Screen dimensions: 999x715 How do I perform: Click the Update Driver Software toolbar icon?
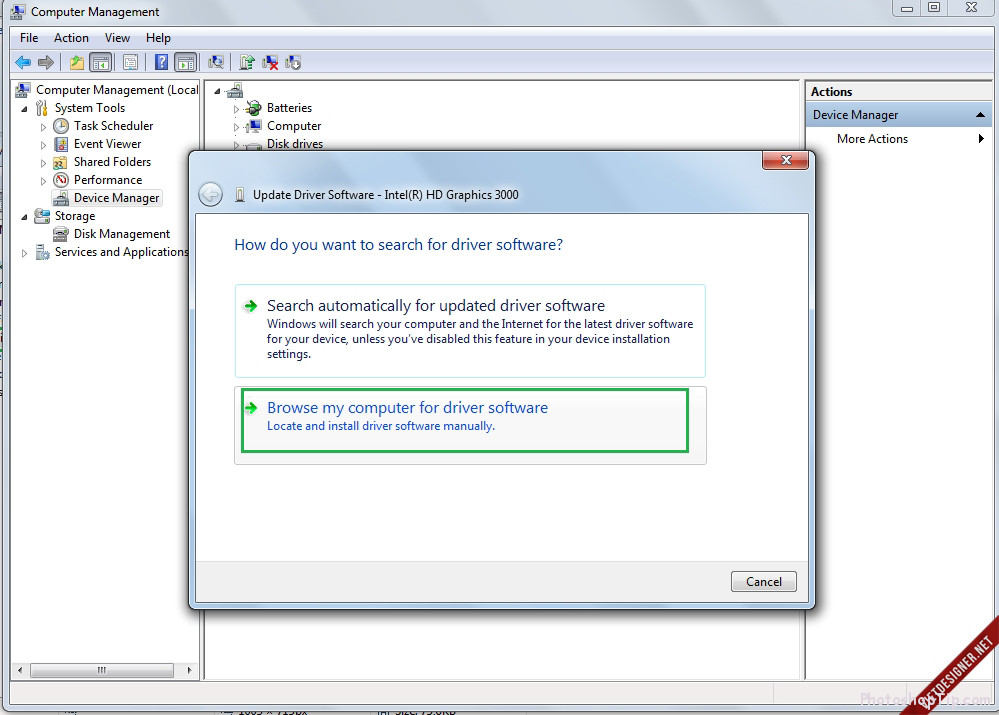coord(247,62)
